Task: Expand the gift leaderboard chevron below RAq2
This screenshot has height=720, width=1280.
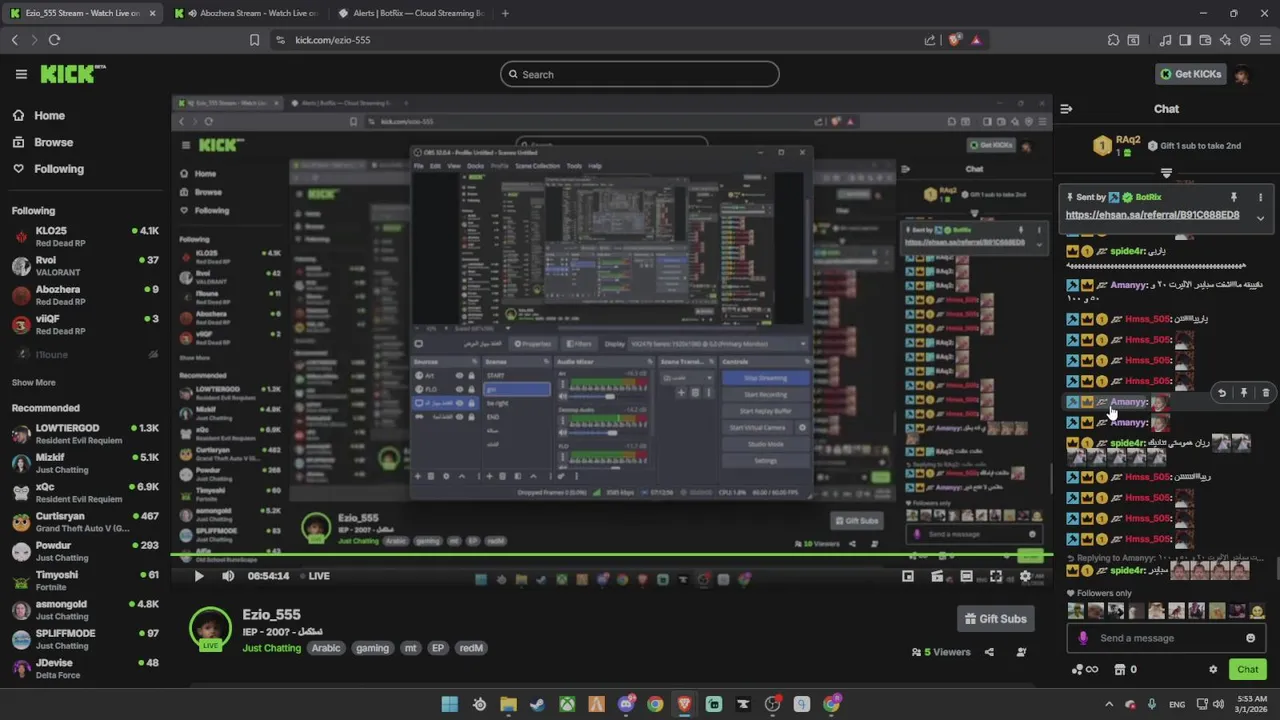Action: (x=1166, y=173)
